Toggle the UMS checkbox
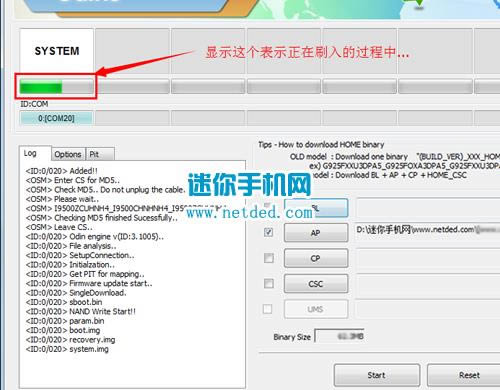The image size is (500, 390). pos(267,309)
